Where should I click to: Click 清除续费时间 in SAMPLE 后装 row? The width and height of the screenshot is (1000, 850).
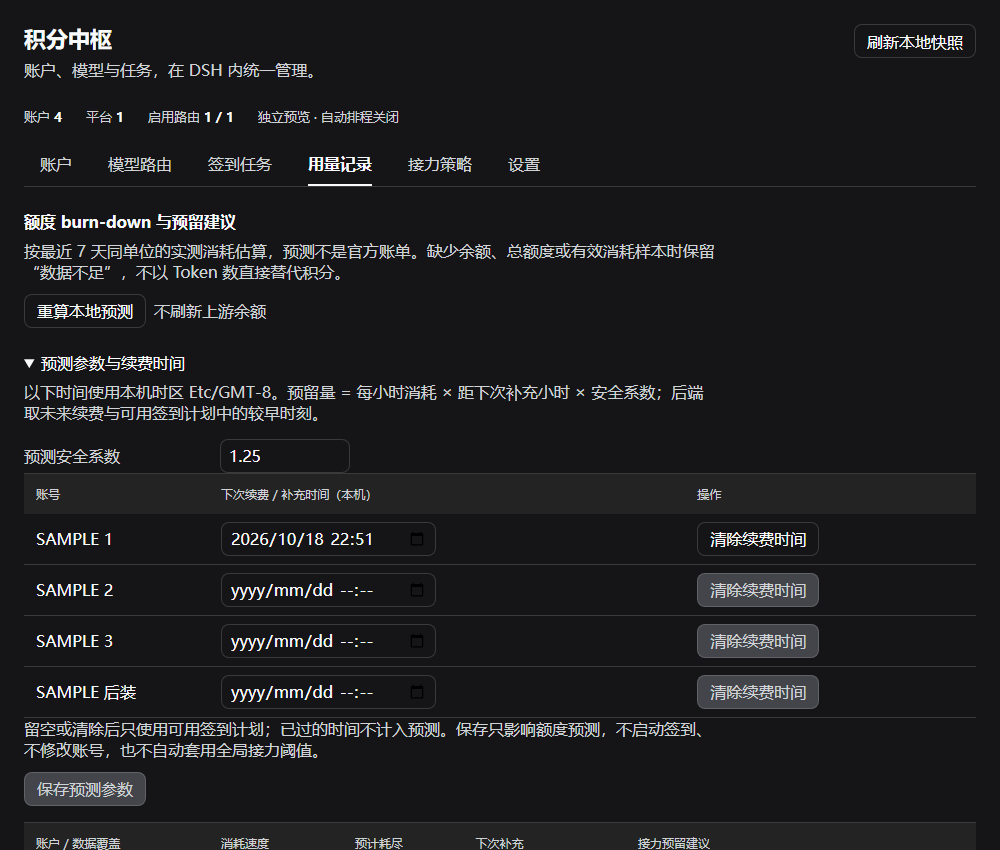coord(758,692)
